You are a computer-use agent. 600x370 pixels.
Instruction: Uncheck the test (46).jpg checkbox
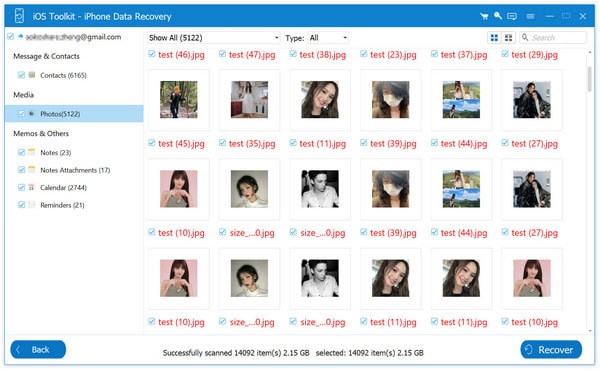(x=152, y=54)
